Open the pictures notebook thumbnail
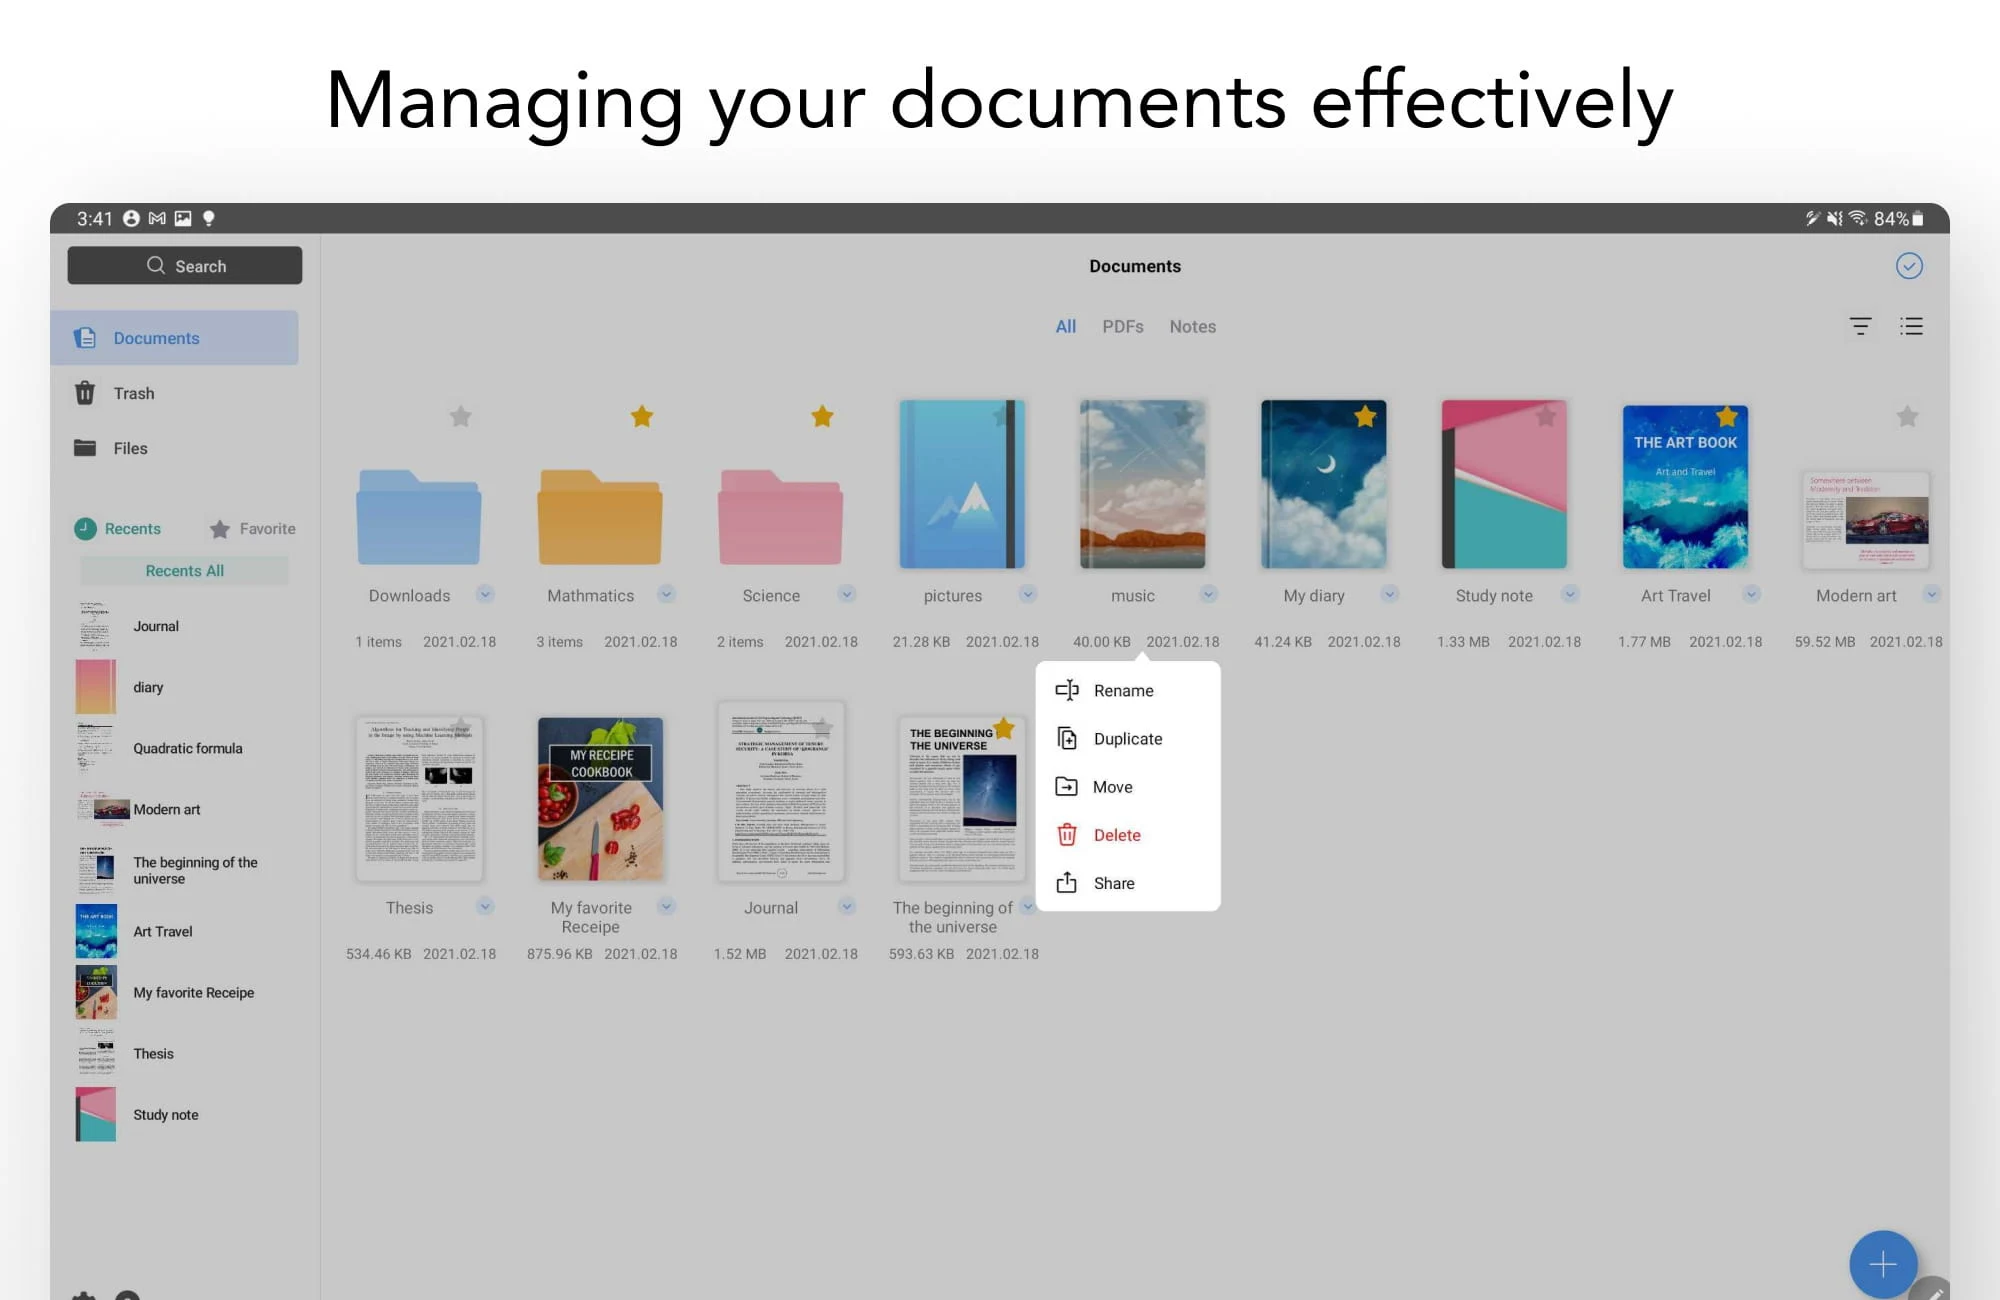Screen dimensions: 2000x1300 click(x=962, y=484)
